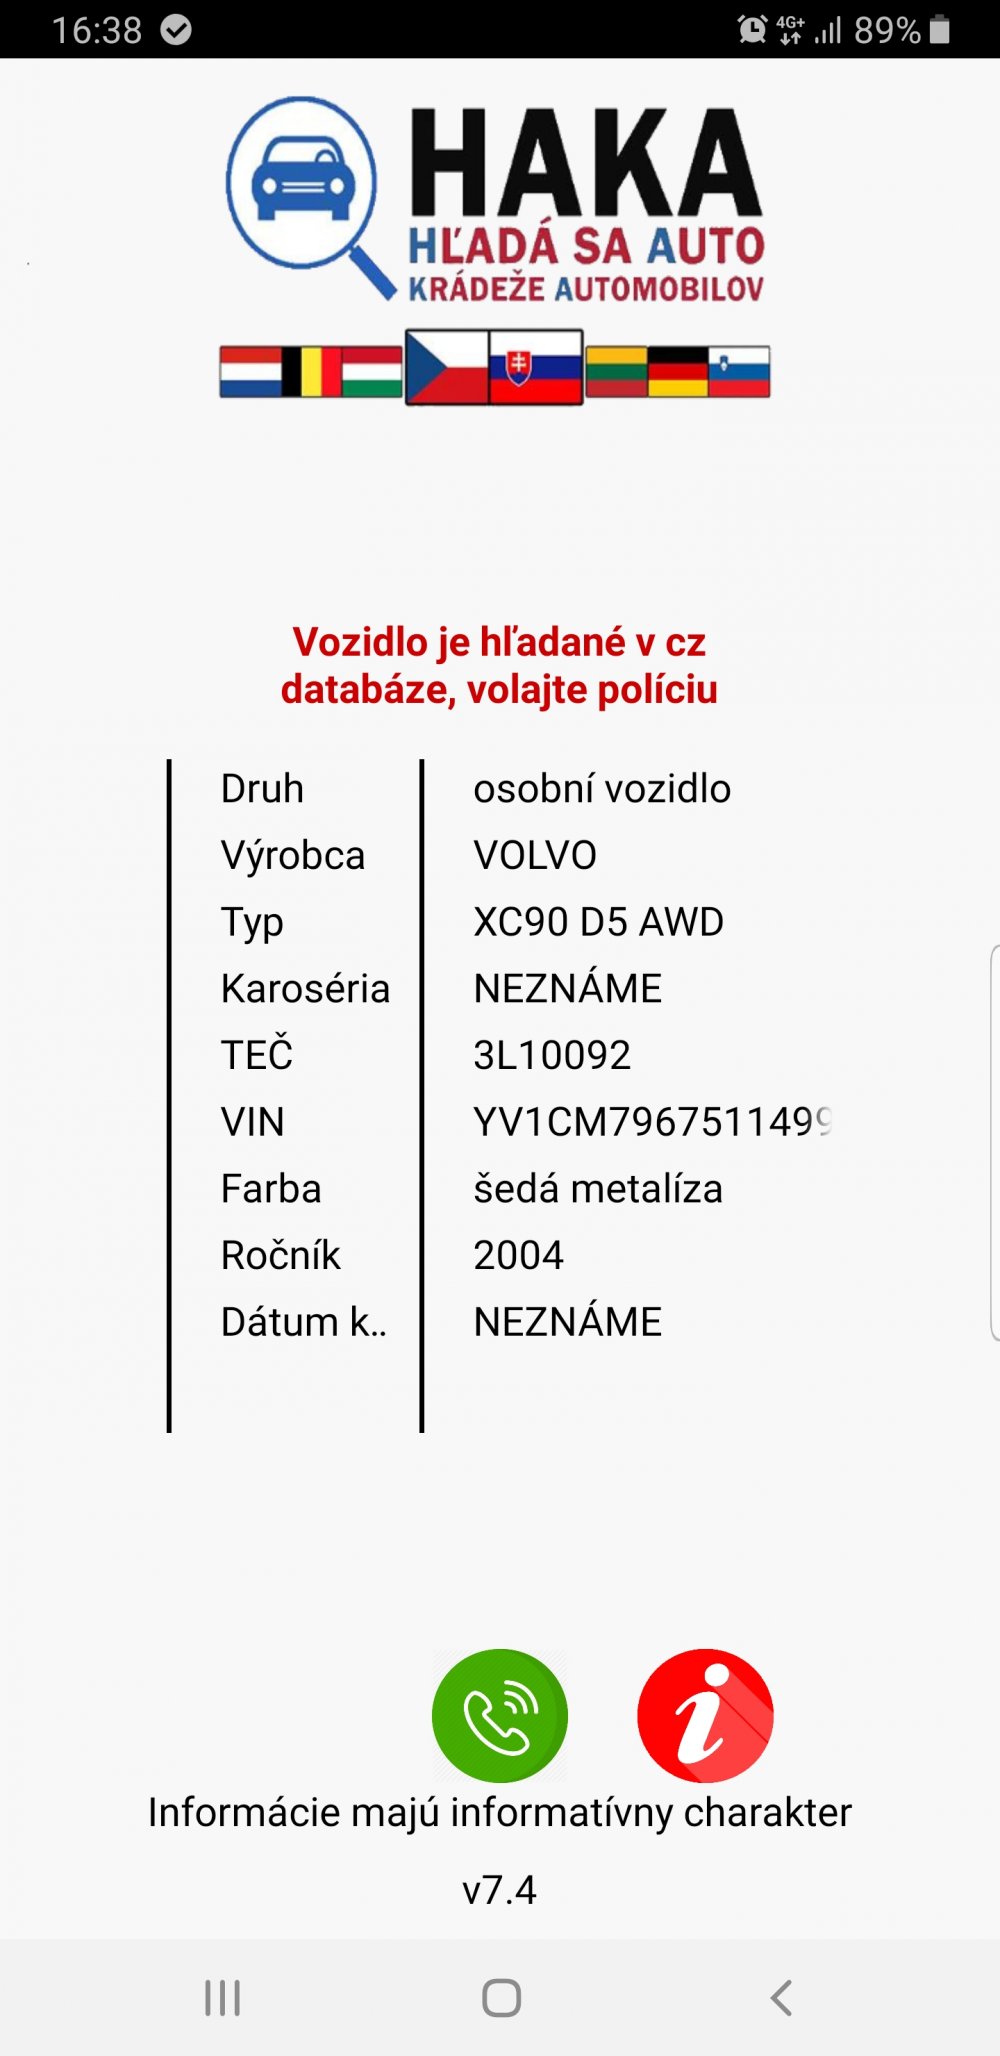Choose the Lithuania flag
Viewport: 1000px width, 2056px height.
[x=616, y=372]
